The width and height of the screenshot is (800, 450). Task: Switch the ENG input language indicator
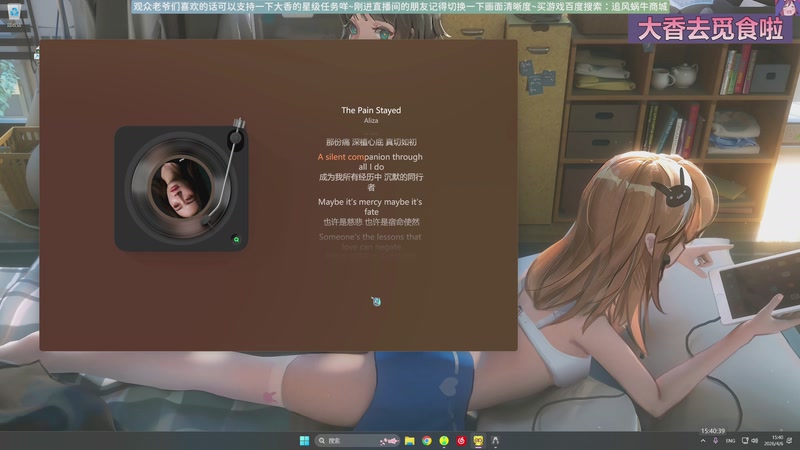730,441
